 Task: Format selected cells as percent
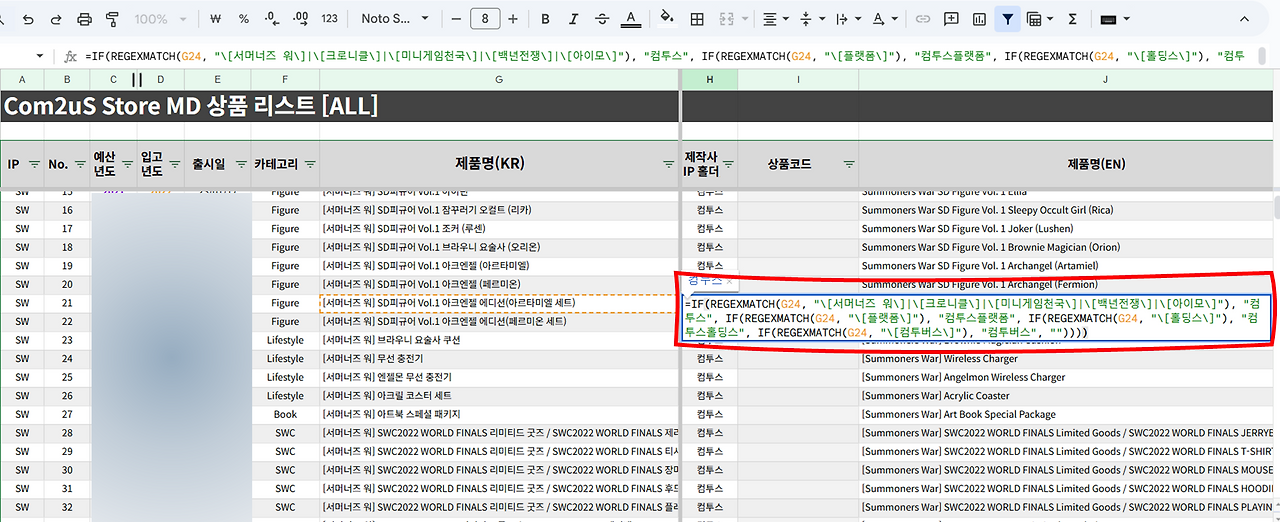244,19
